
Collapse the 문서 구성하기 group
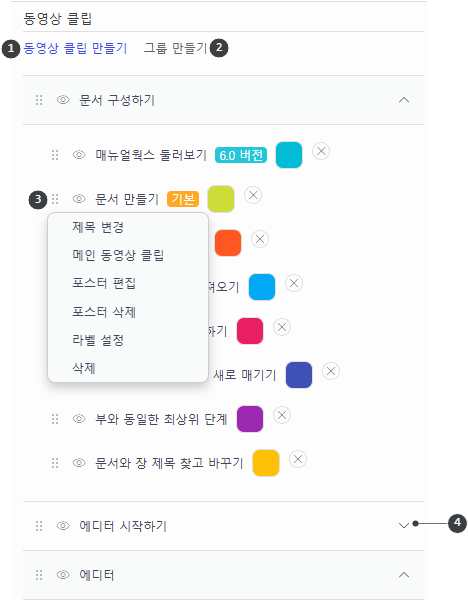[x=404, y=100]
